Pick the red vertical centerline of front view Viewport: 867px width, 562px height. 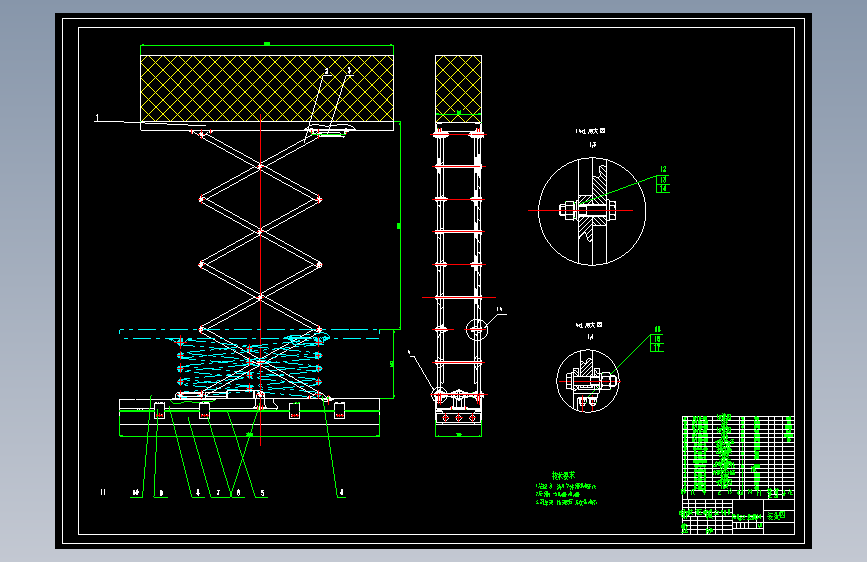click(260, 279)
